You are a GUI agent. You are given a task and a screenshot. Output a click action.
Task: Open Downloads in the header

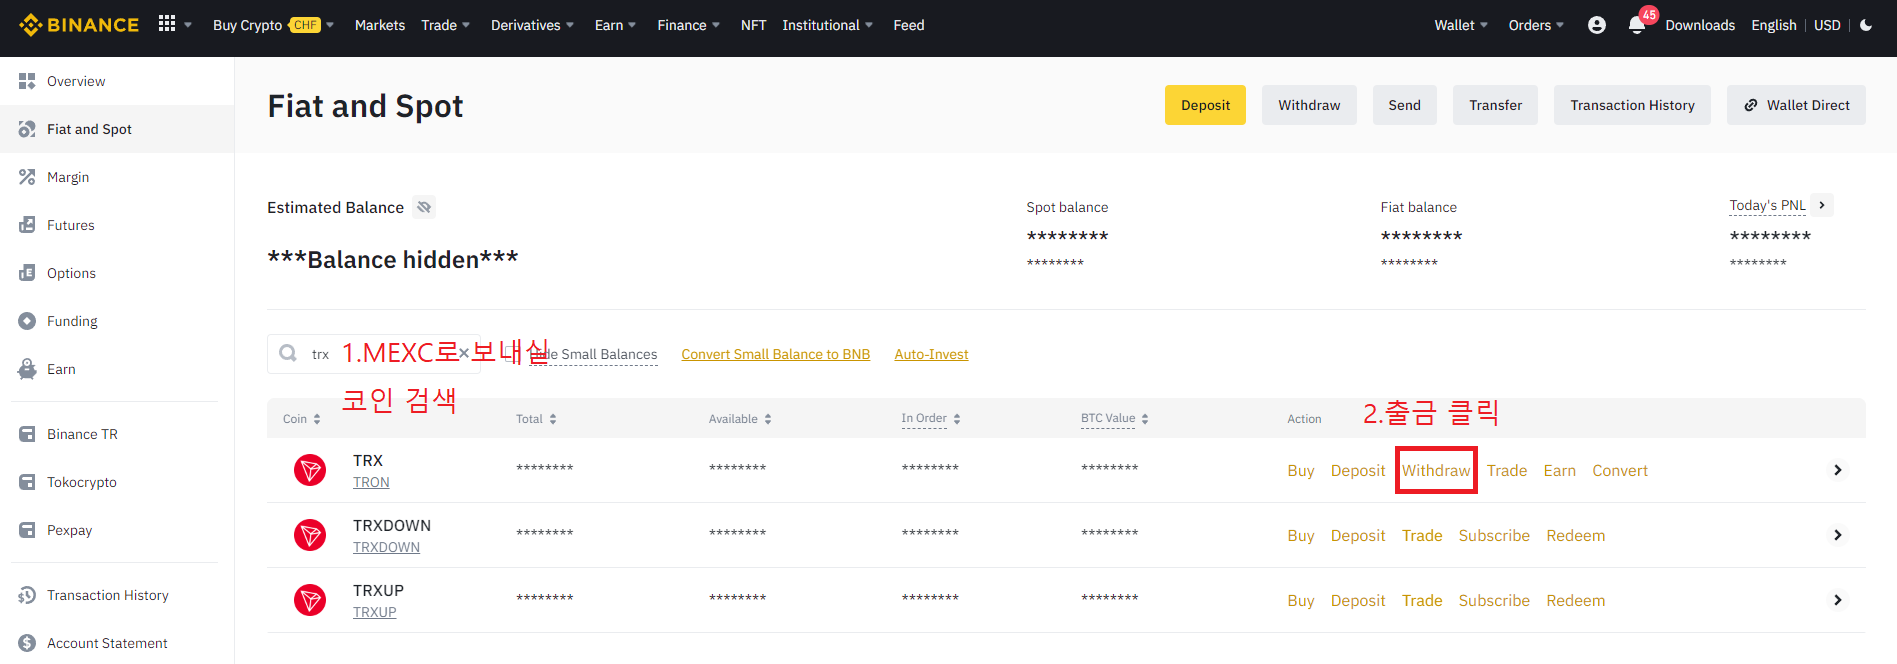(1700, 25)
